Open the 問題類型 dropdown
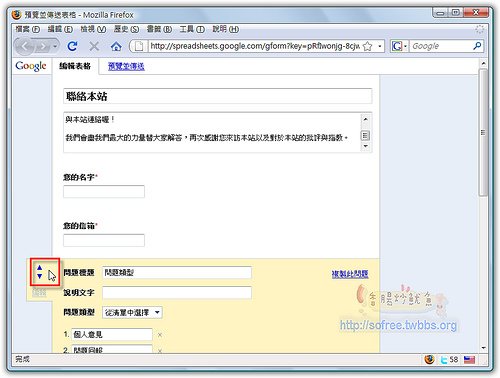 tap(132, 312)
